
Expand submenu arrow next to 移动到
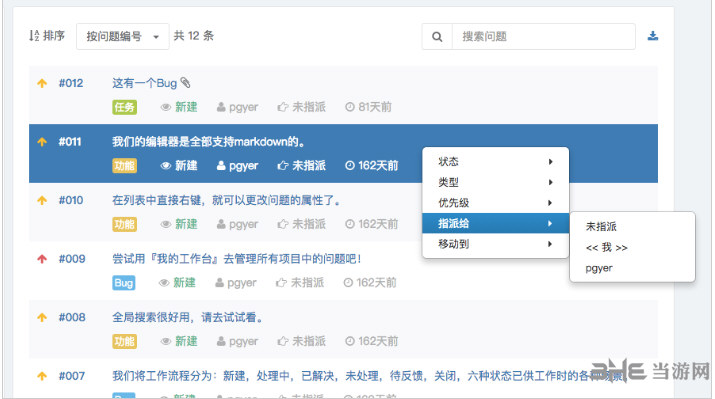(550, 244)
